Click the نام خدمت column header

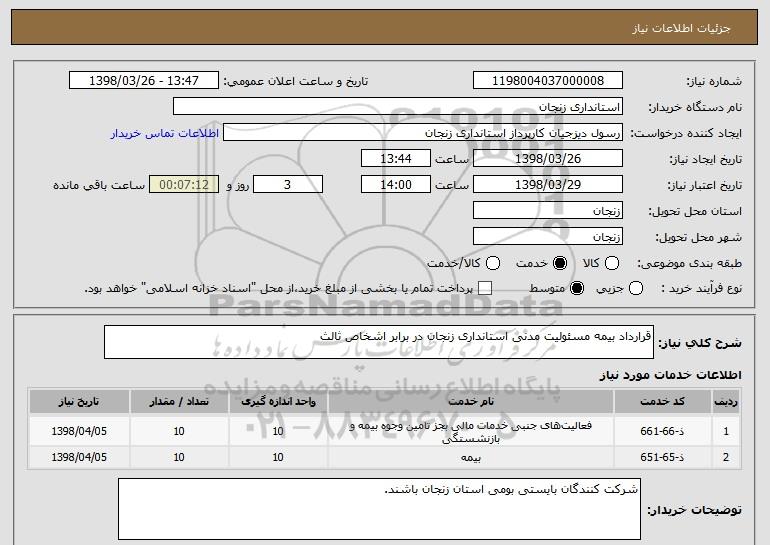(x=470, y=402)
